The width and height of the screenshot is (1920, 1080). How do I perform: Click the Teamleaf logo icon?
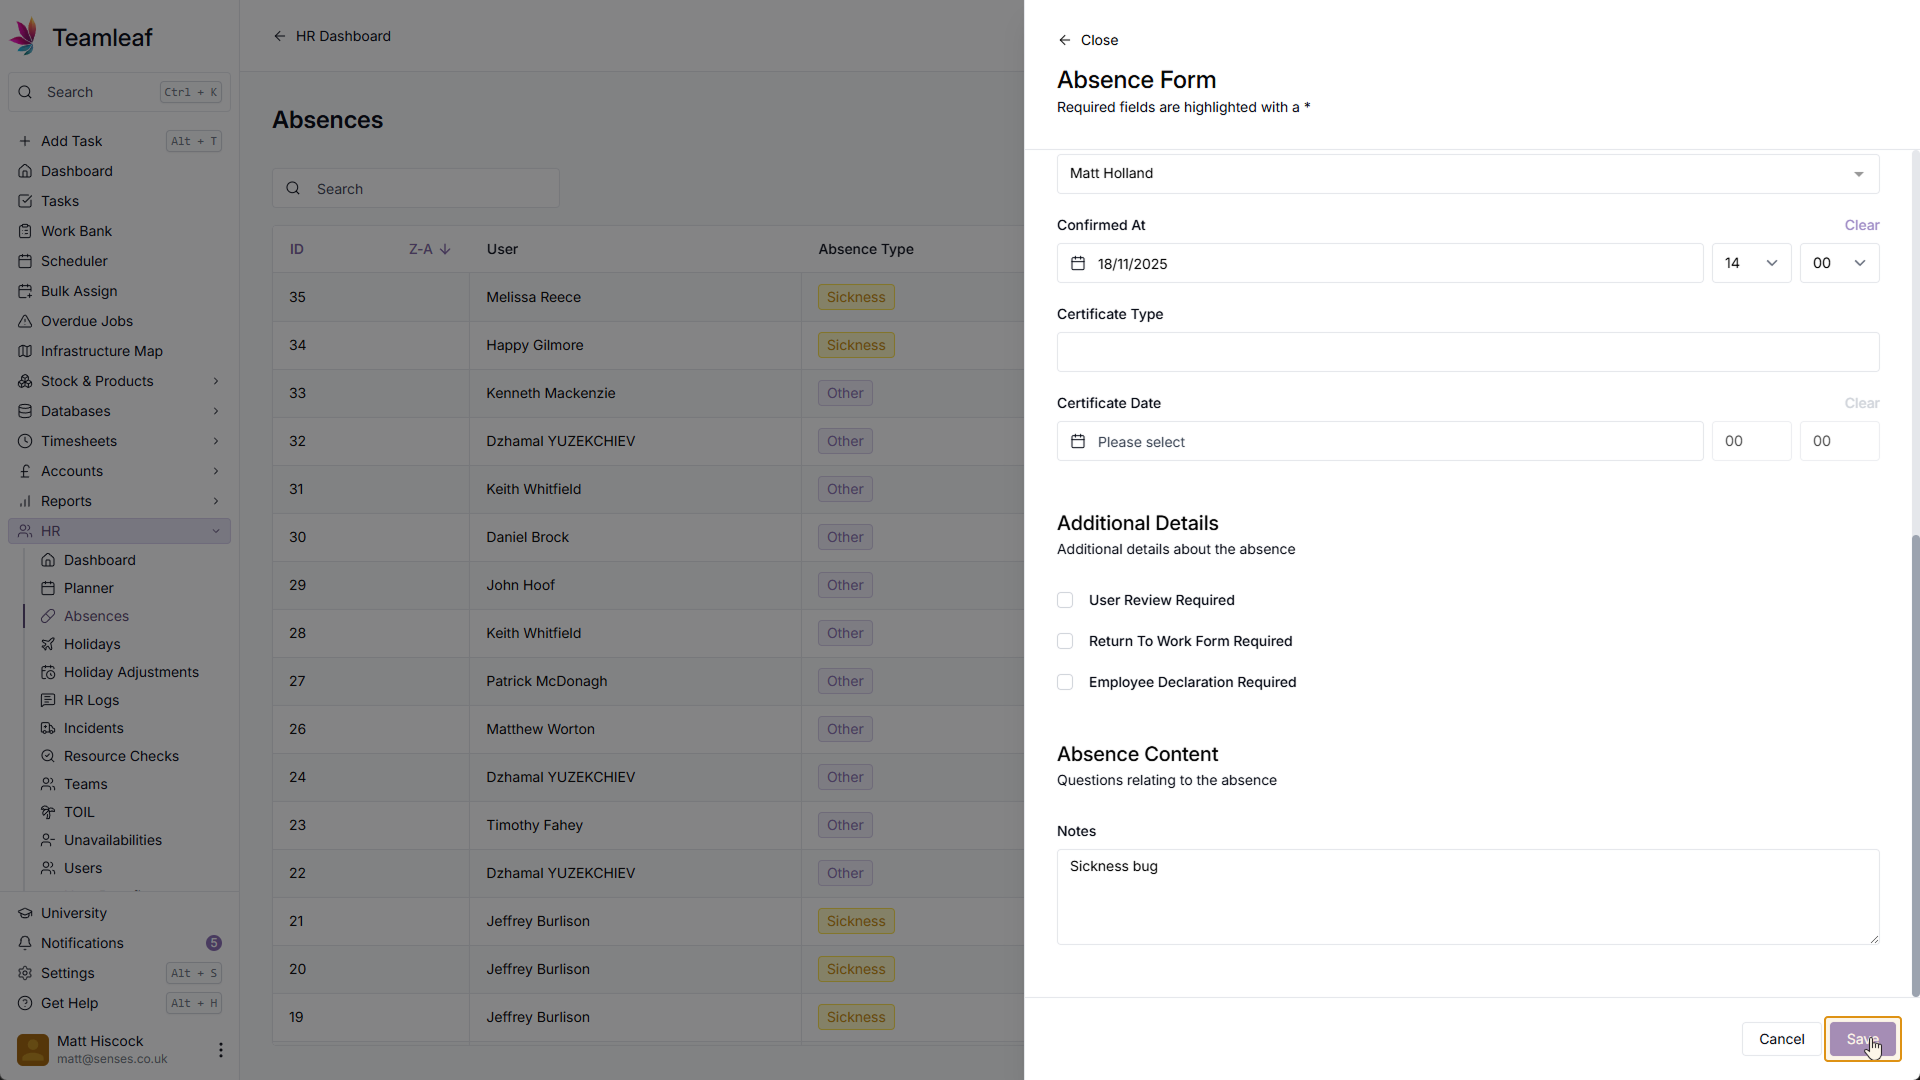pos(25,37)
